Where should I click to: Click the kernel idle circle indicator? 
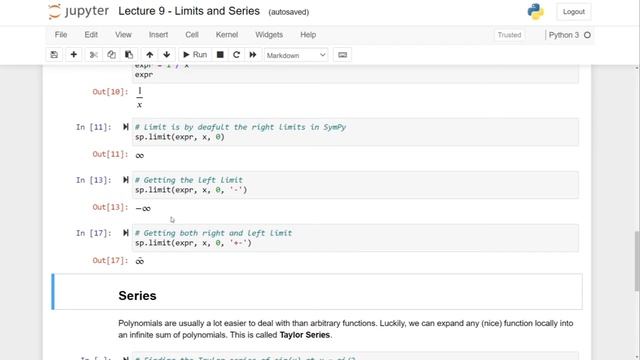tap(587, 35)
